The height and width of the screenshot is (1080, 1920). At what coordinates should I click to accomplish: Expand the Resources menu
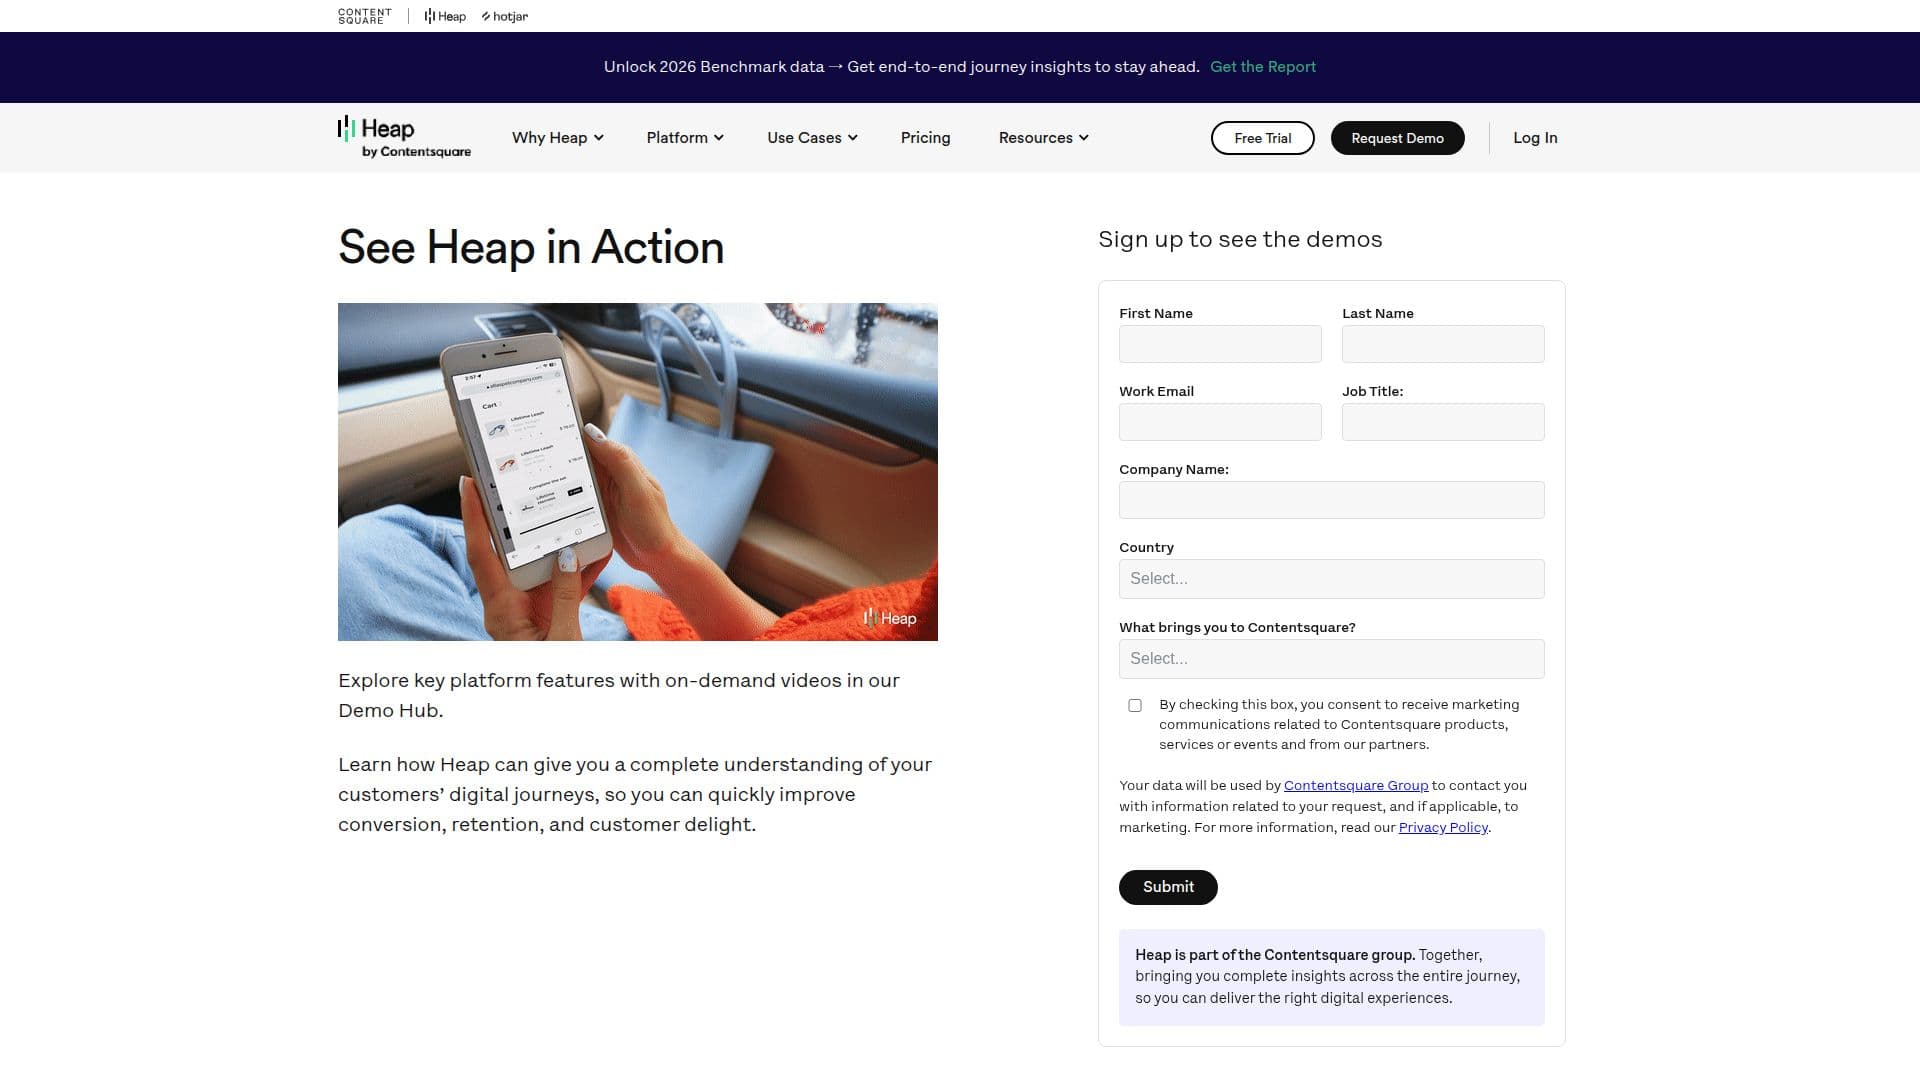point(1043,138)
